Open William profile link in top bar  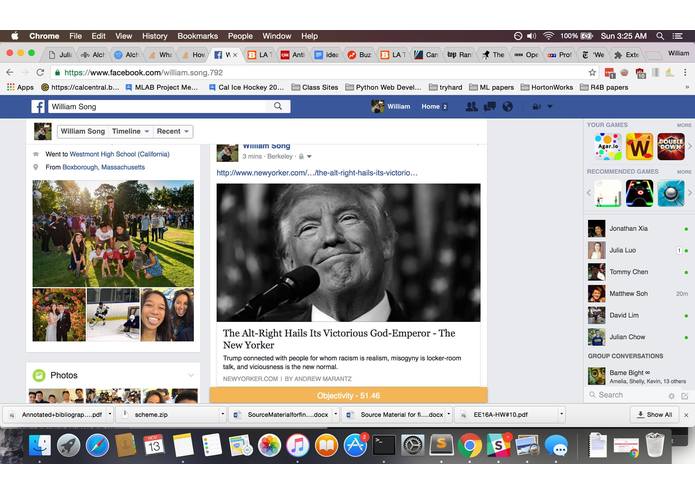[x=391, y=106]
